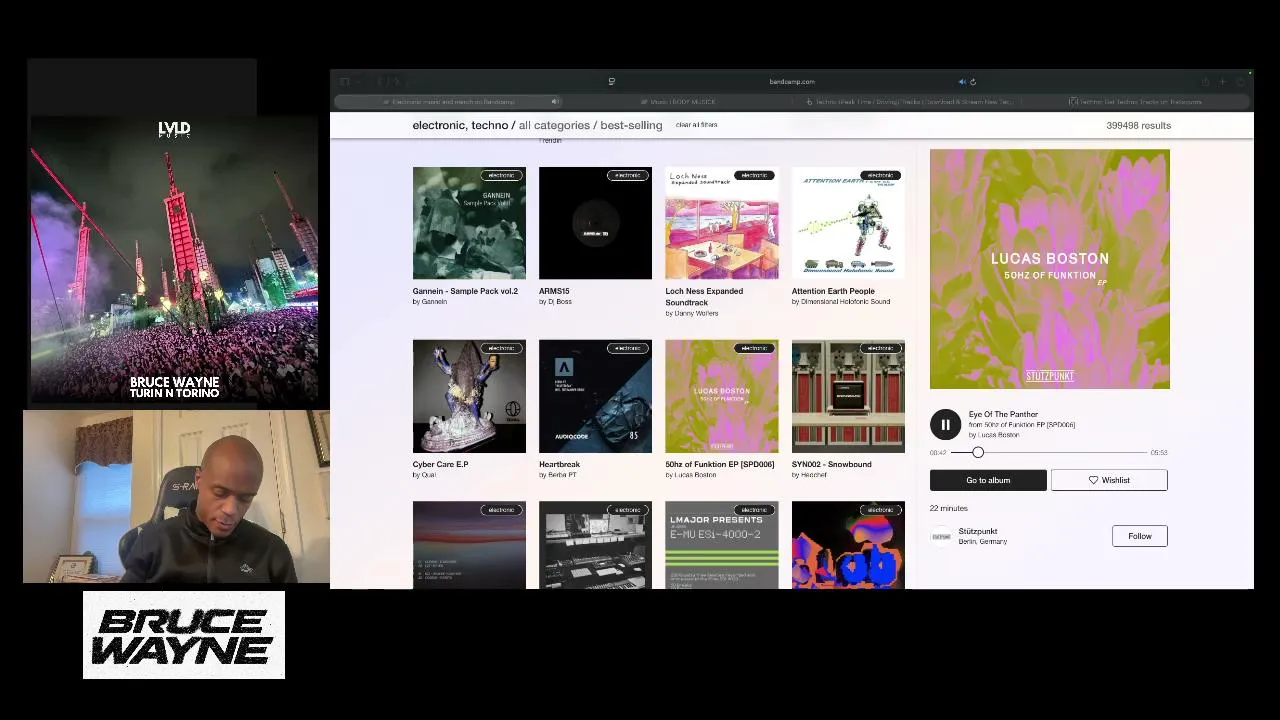The image size is (1280, 720).
Task: Click the artist name Berba PT
Action: (x=562, y=474)
